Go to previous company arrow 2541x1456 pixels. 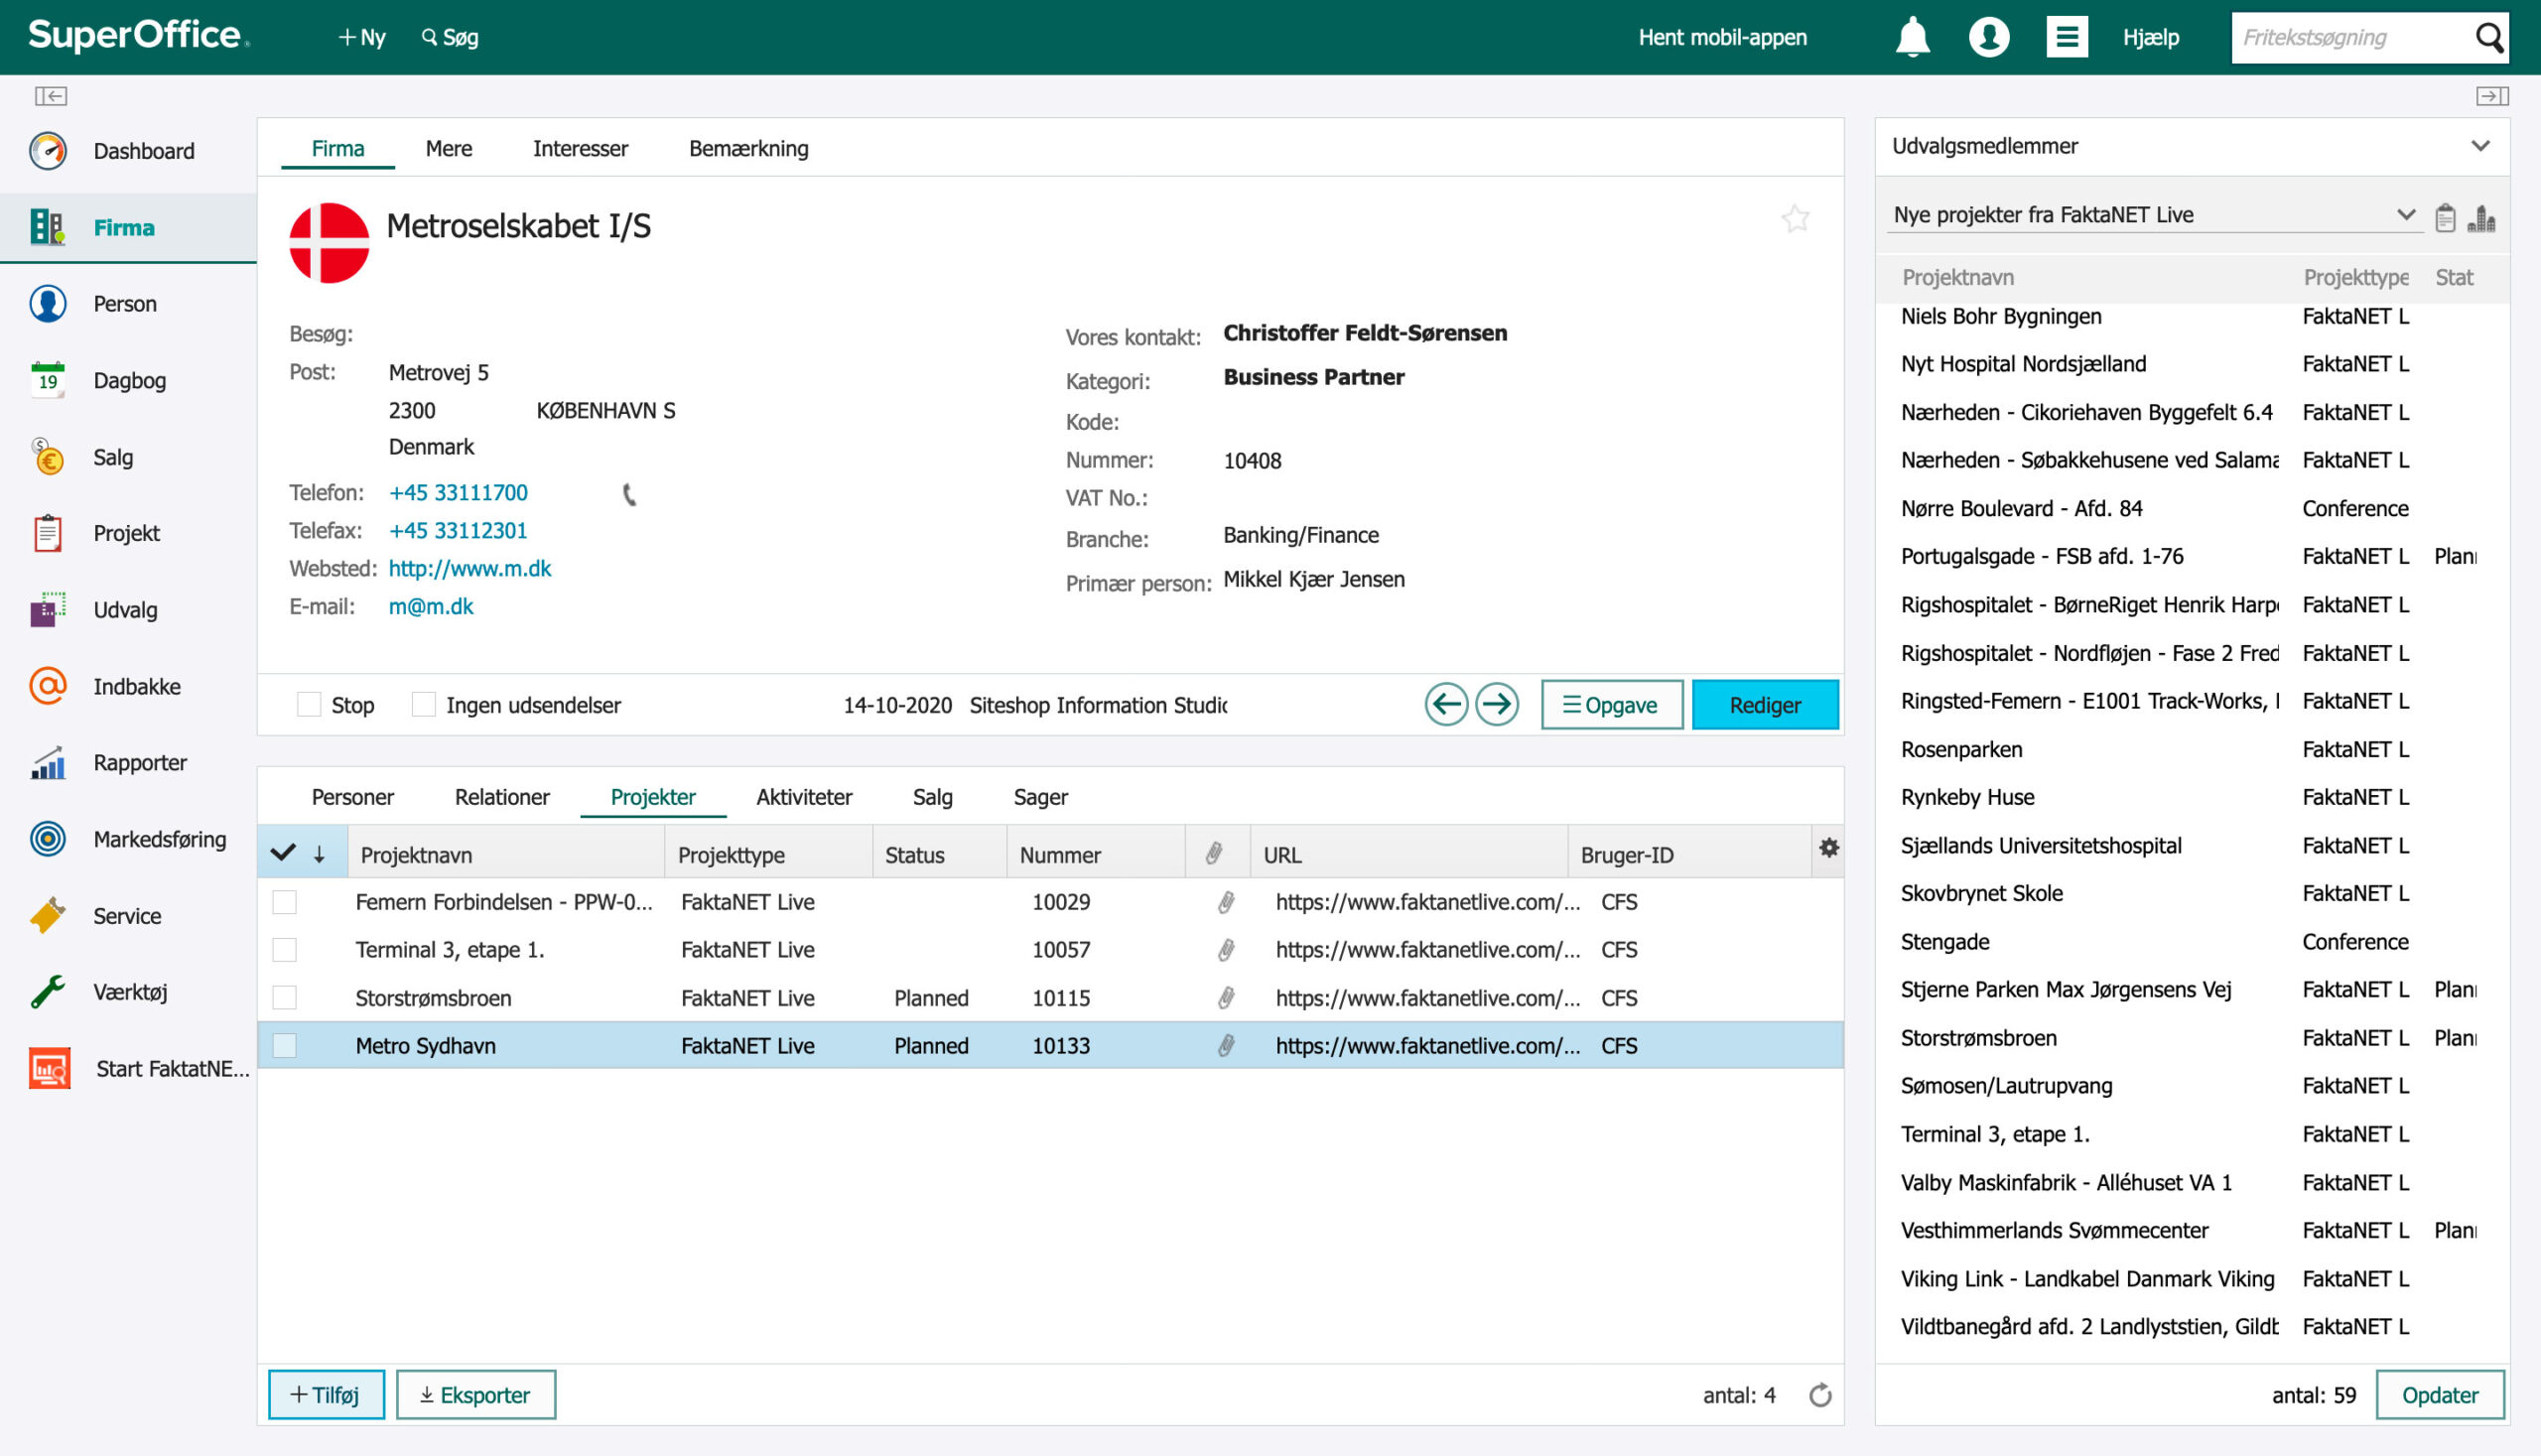coord(1446,705)
